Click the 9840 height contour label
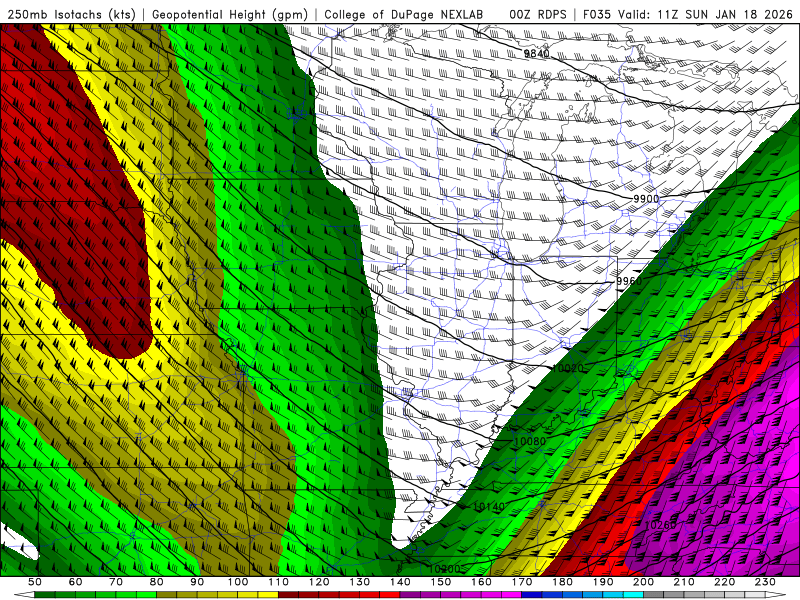 [x=537, y=54]
